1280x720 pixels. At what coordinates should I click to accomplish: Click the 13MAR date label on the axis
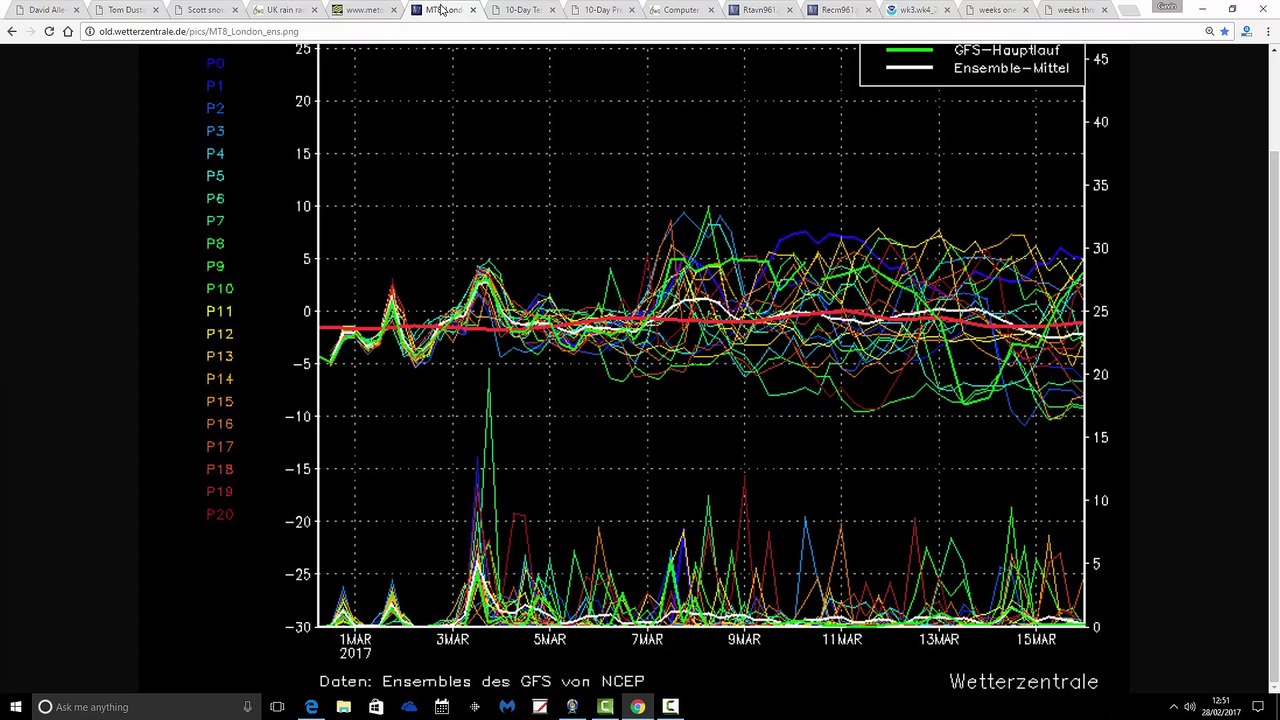[939, 640]
